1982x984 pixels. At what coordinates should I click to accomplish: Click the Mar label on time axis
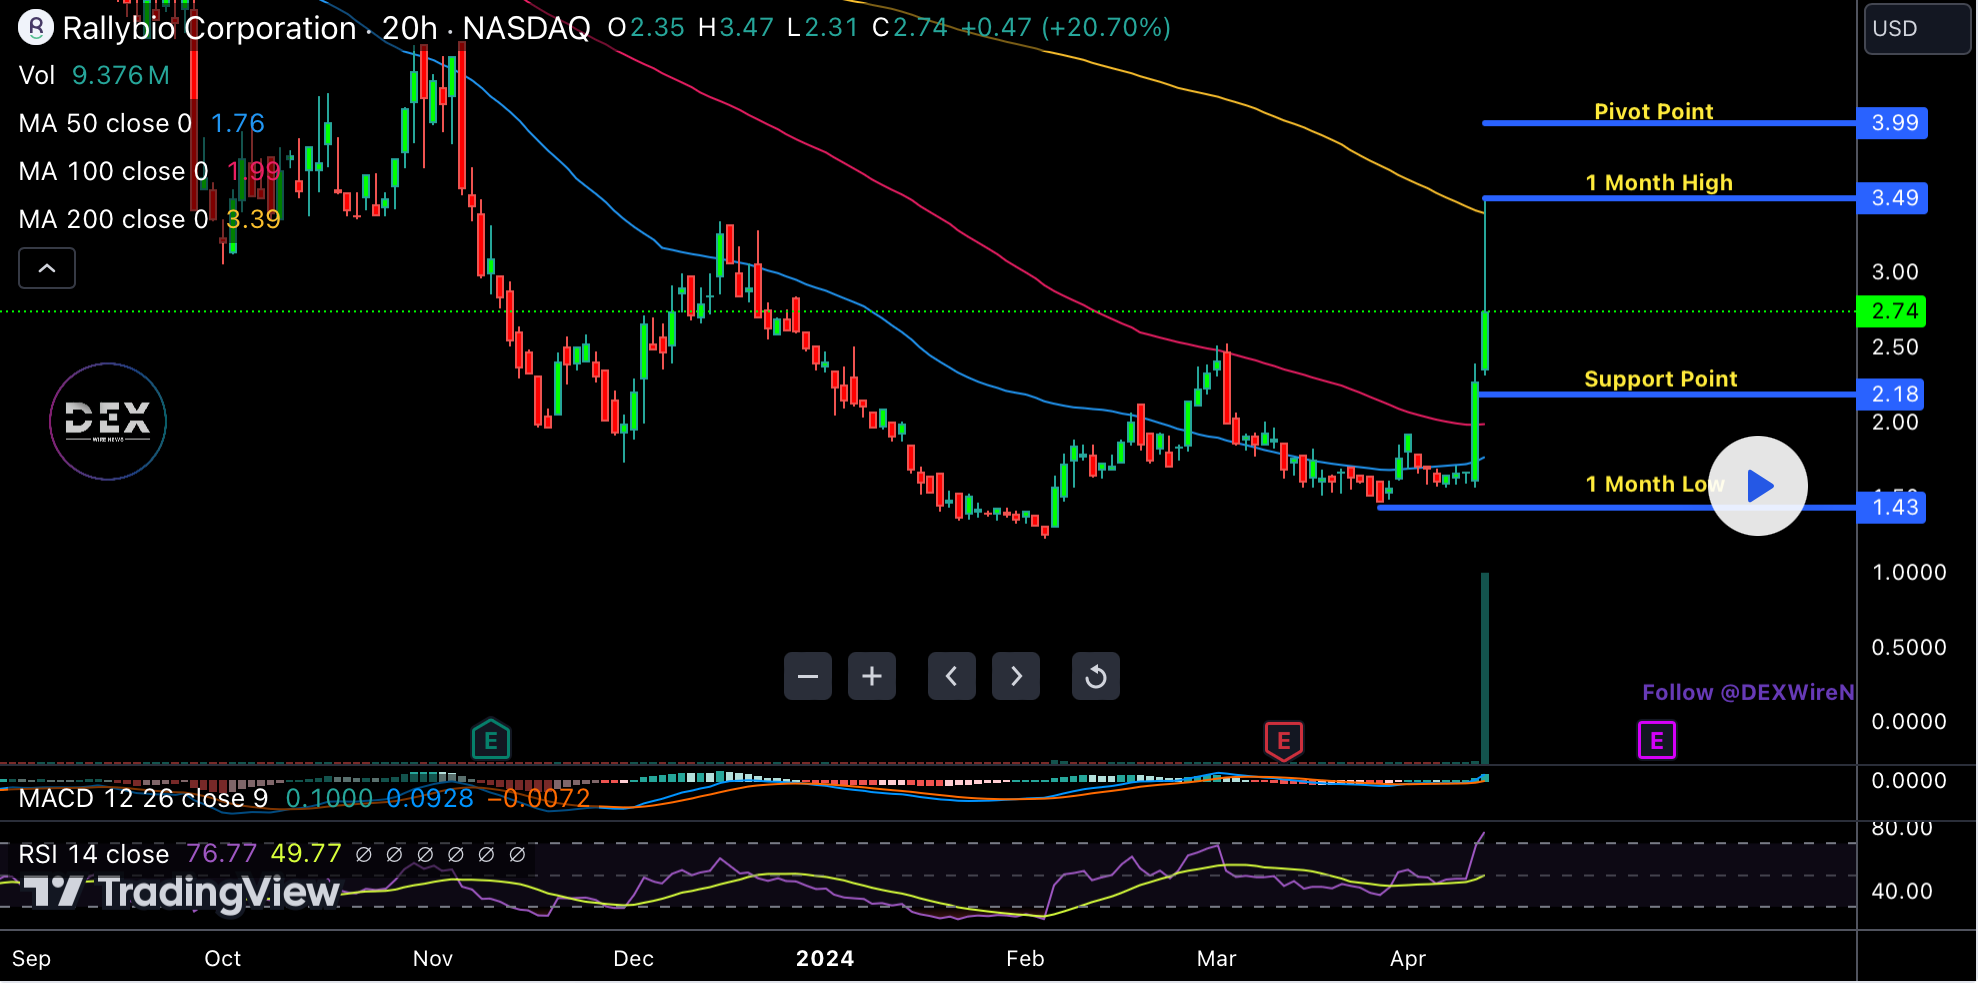click(1217, 959)
